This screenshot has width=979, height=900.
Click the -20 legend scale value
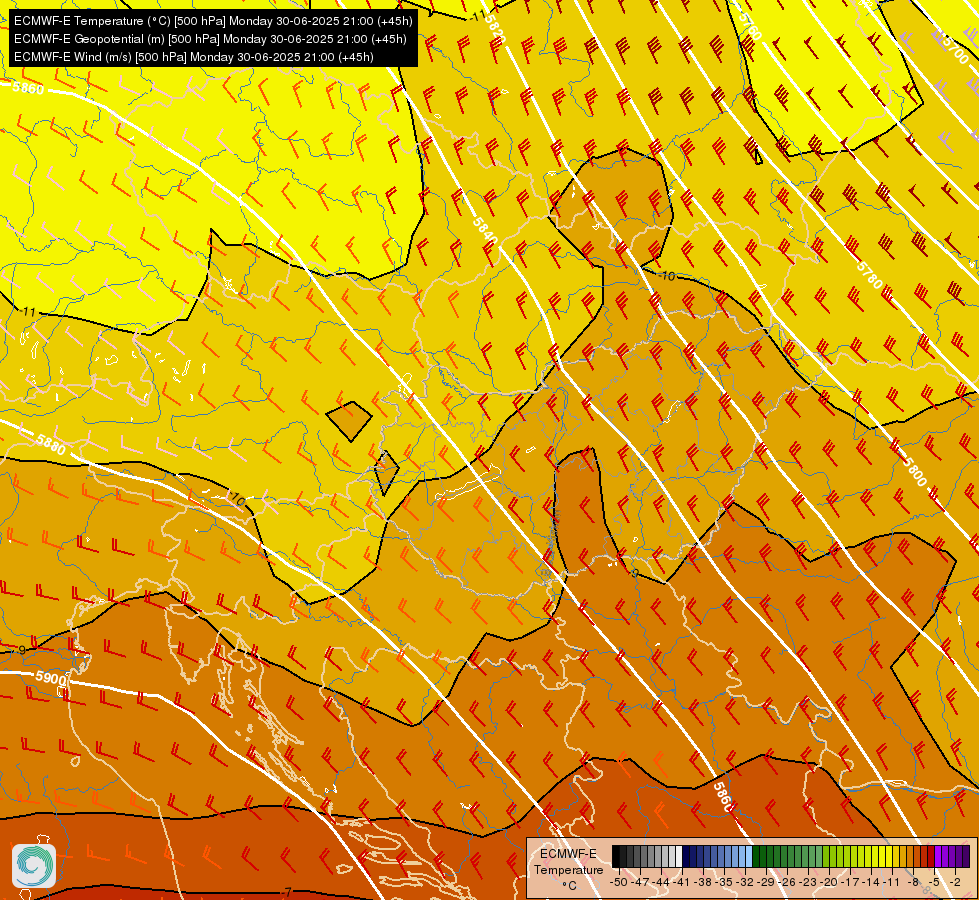pos(829,882)
